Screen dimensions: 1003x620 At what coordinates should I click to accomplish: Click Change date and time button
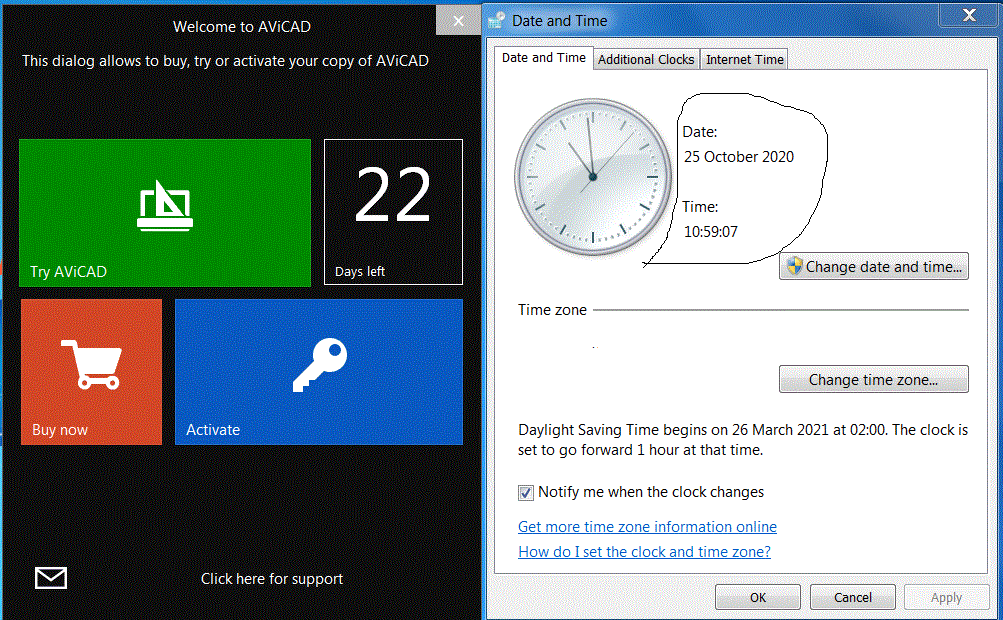pyautogui.click(x=874, y=266)
